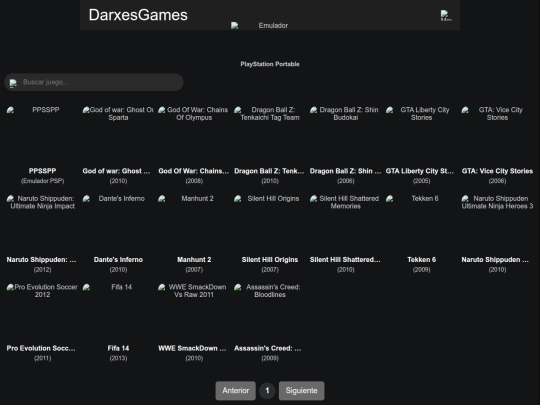This screenshot has height=405, width=540.
Task: Open the Dragon Ball Z: Shin Budokai cover
Action: (x=345, y=135)
